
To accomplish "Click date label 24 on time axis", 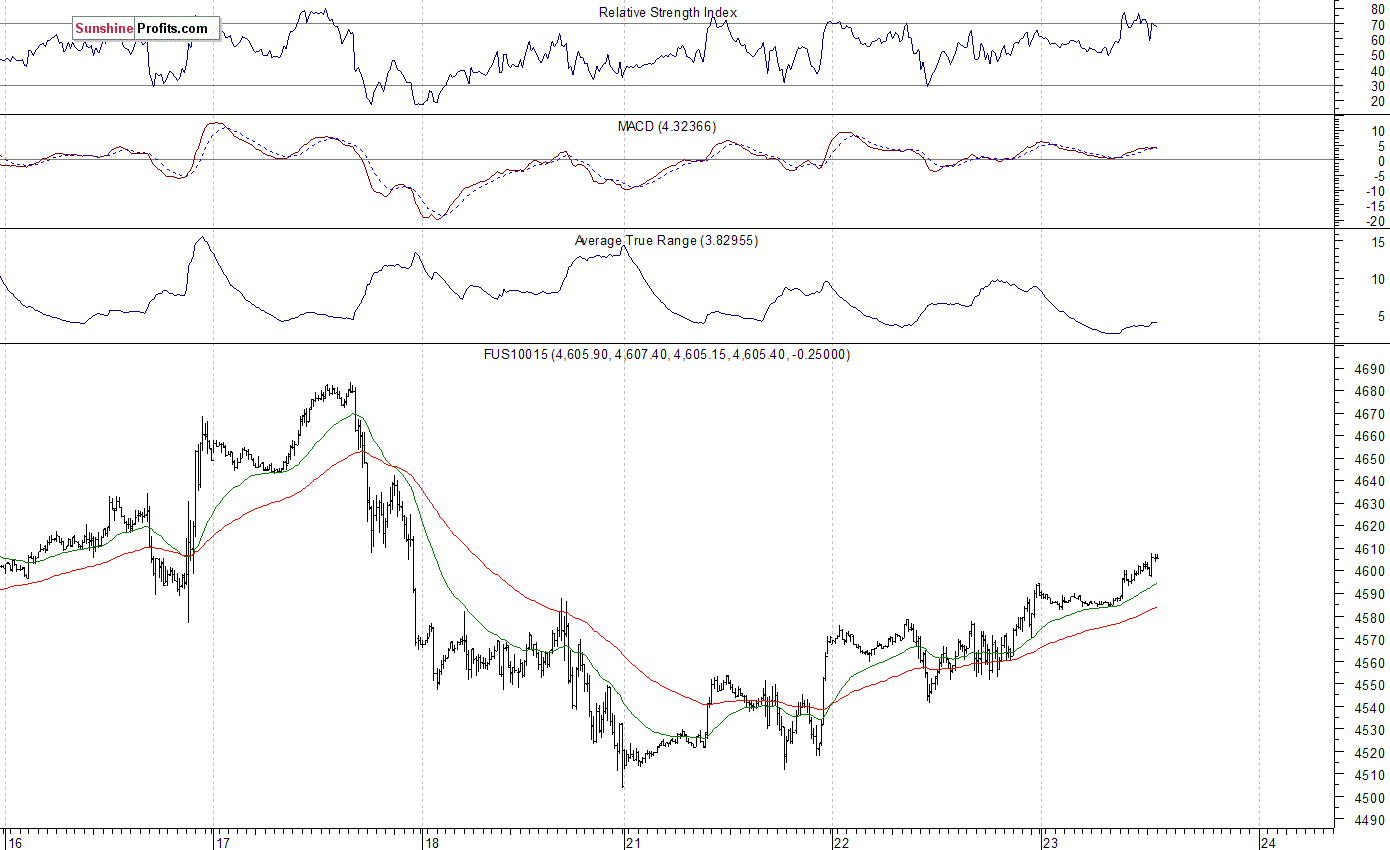I will point(1269,842).
